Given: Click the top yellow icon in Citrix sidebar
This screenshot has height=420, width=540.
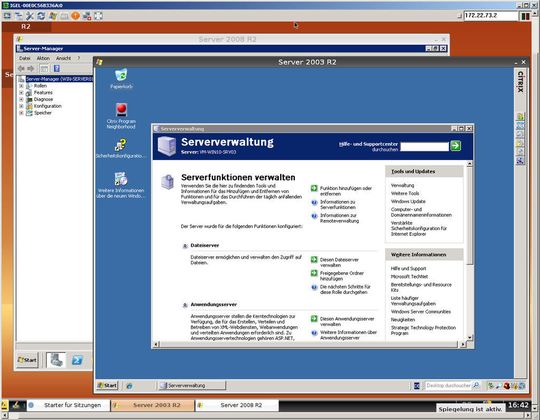Looking at the screenshot, I should pos(520,117).
